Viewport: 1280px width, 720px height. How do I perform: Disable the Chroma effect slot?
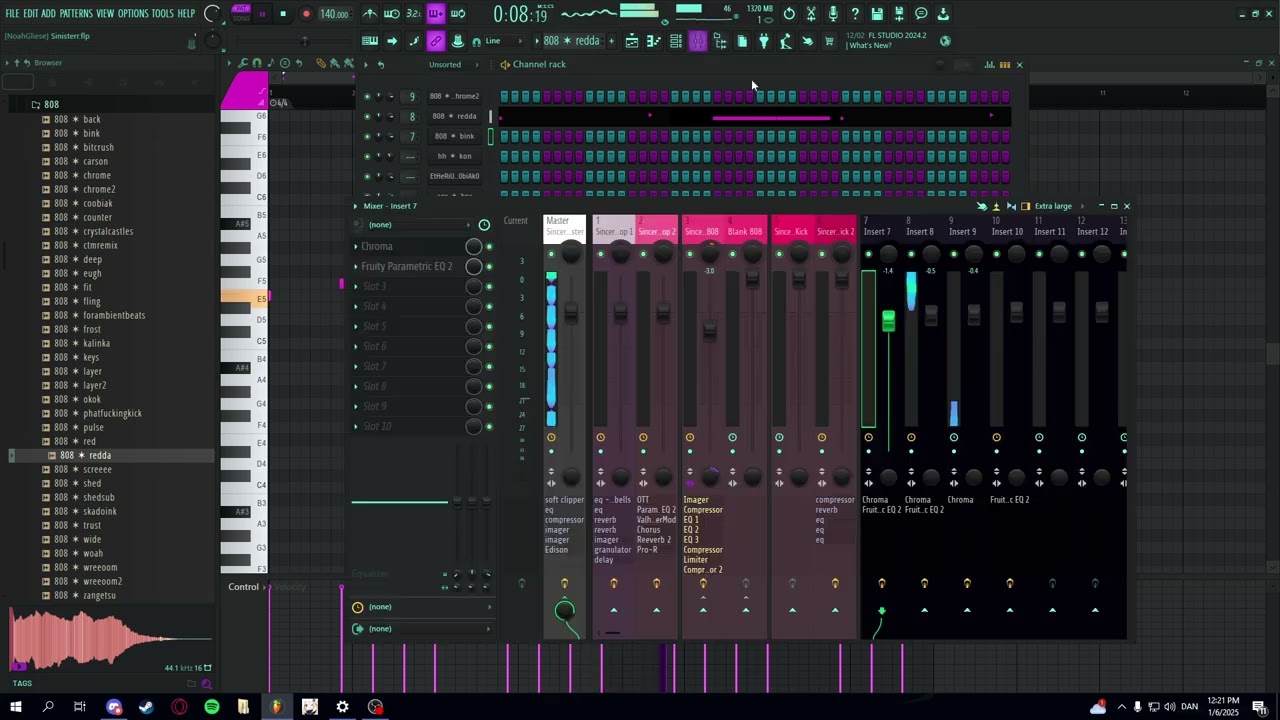489,247
